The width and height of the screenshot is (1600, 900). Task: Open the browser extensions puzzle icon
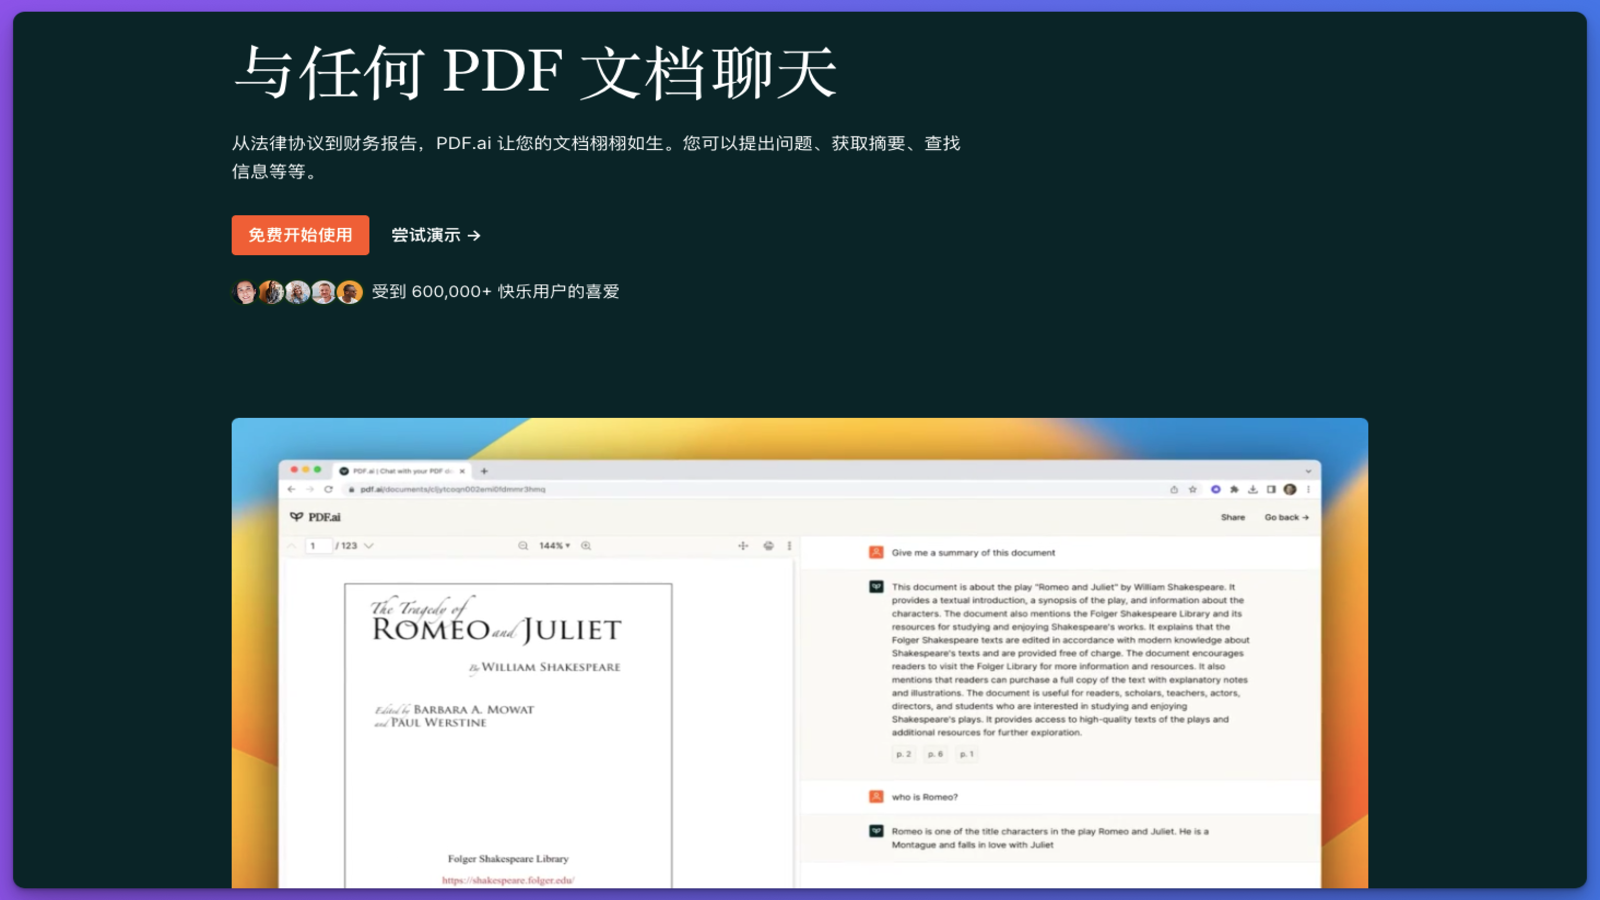point(1235,490)
